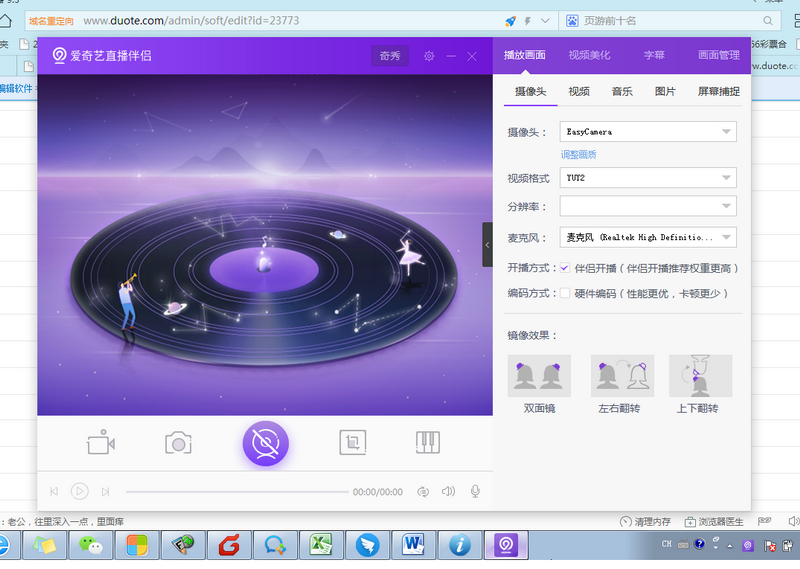Mute the speaker volume icon
This screenshot has width=800, height=569.
pos(449,492)
